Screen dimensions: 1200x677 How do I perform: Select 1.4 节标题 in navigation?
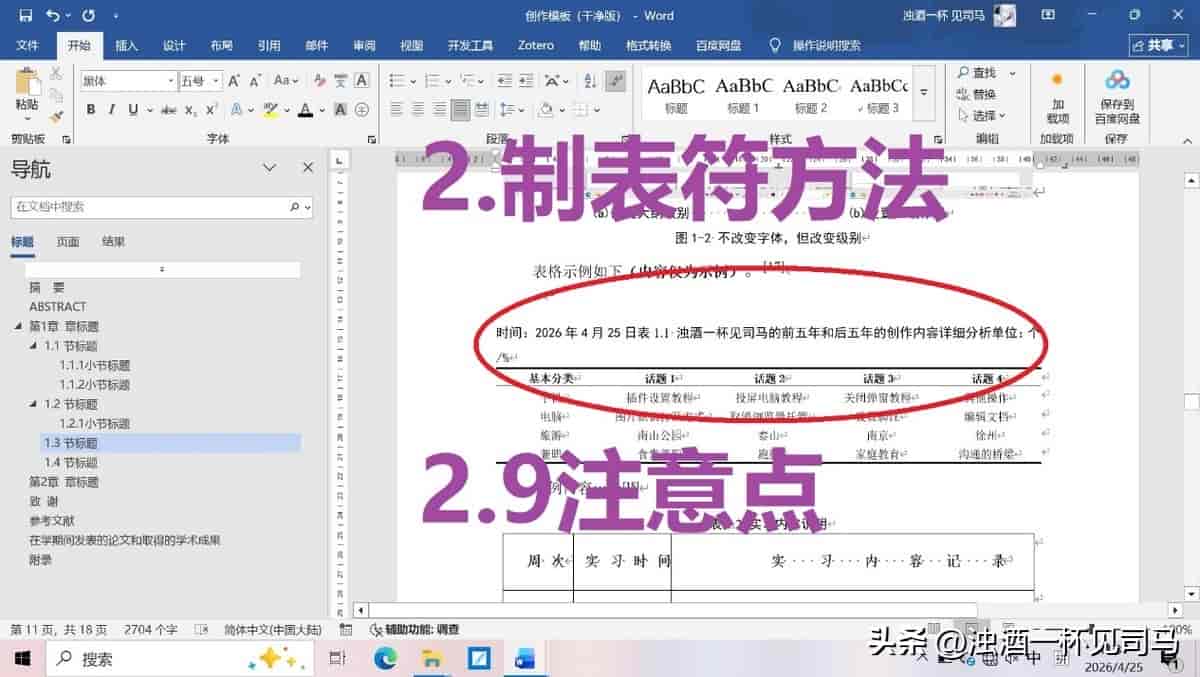[x=70, y=462]
